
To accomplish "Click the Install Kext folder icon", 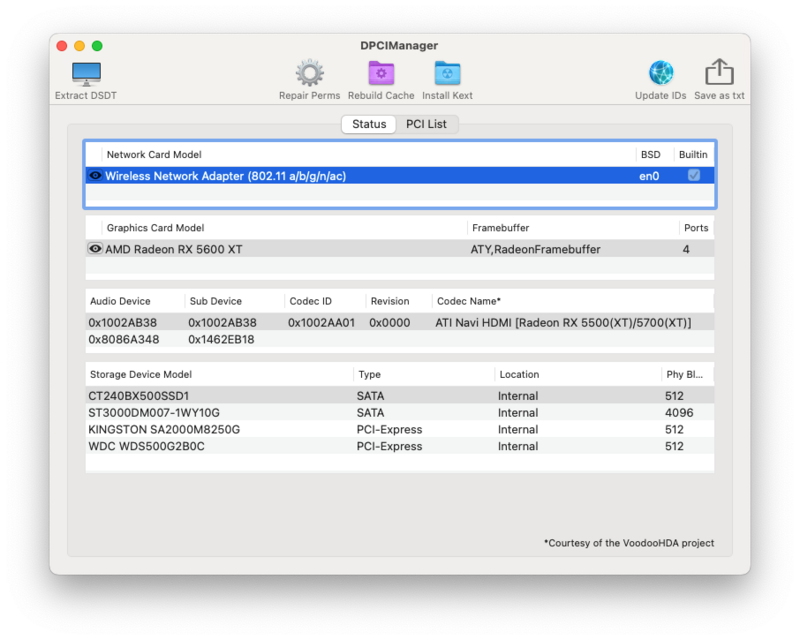I will click(447, 73).
